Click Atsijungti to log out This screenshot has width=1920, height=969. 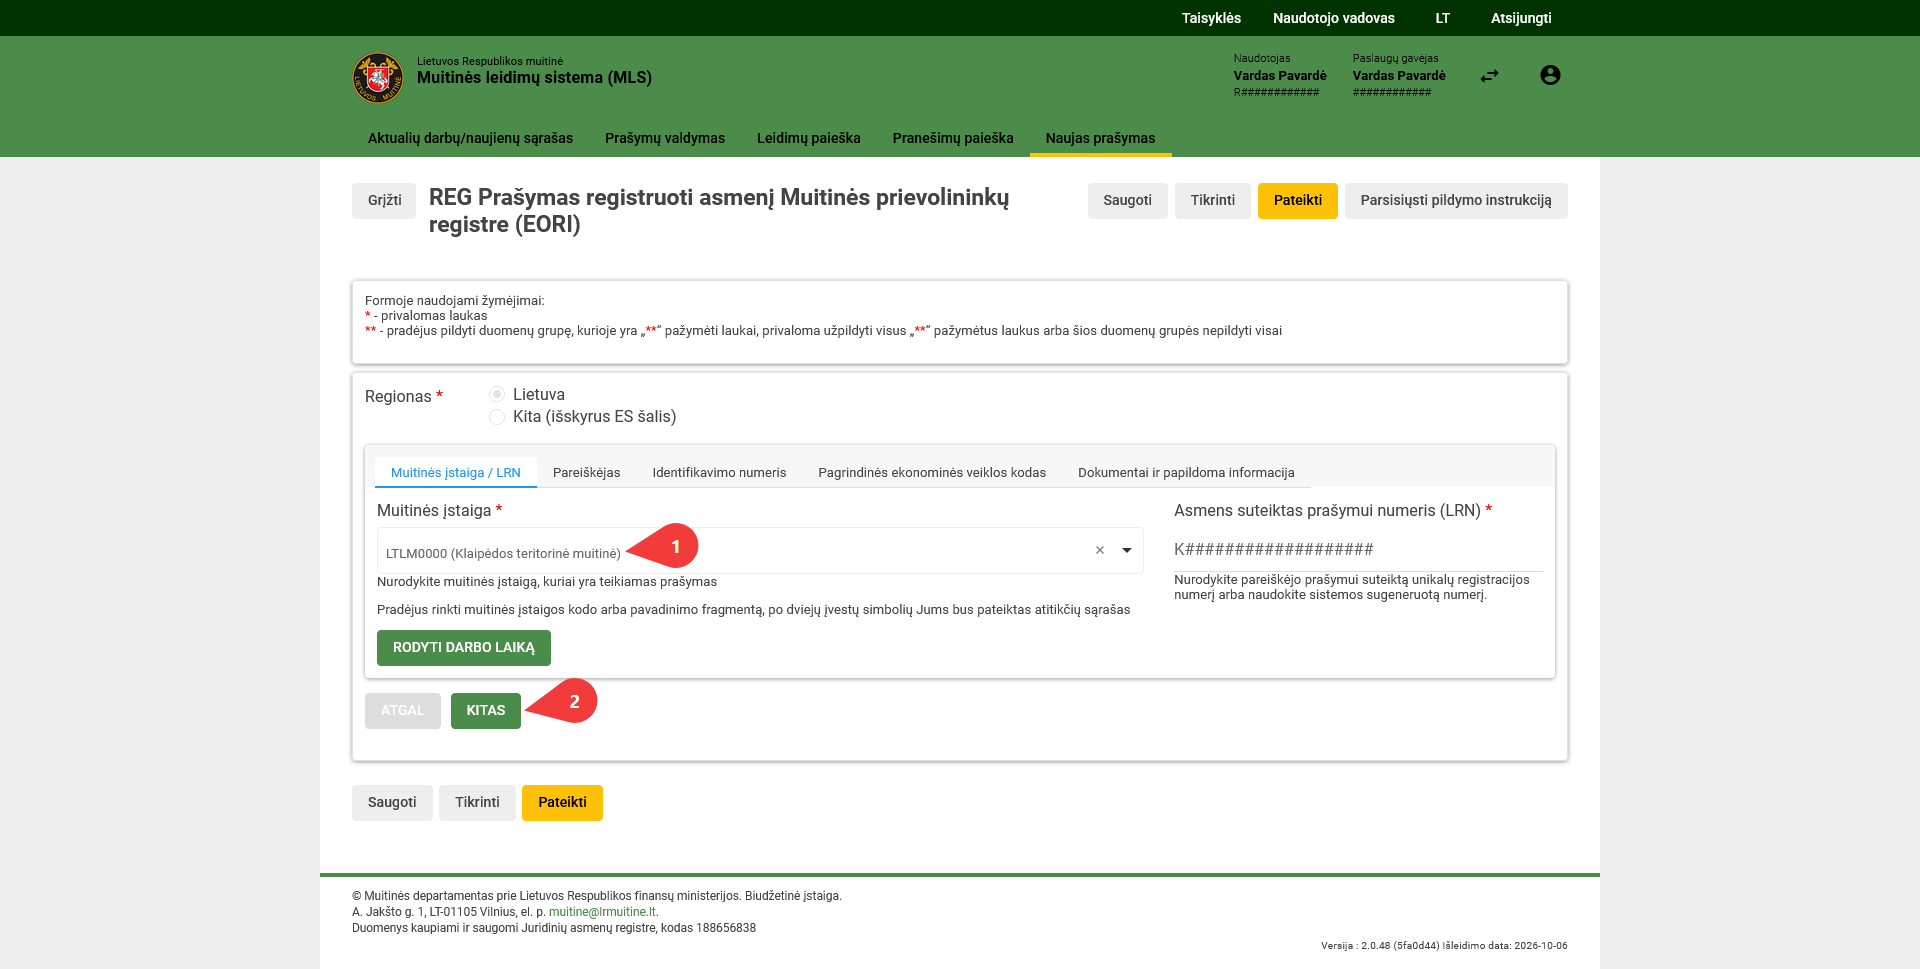(1521, 18)
